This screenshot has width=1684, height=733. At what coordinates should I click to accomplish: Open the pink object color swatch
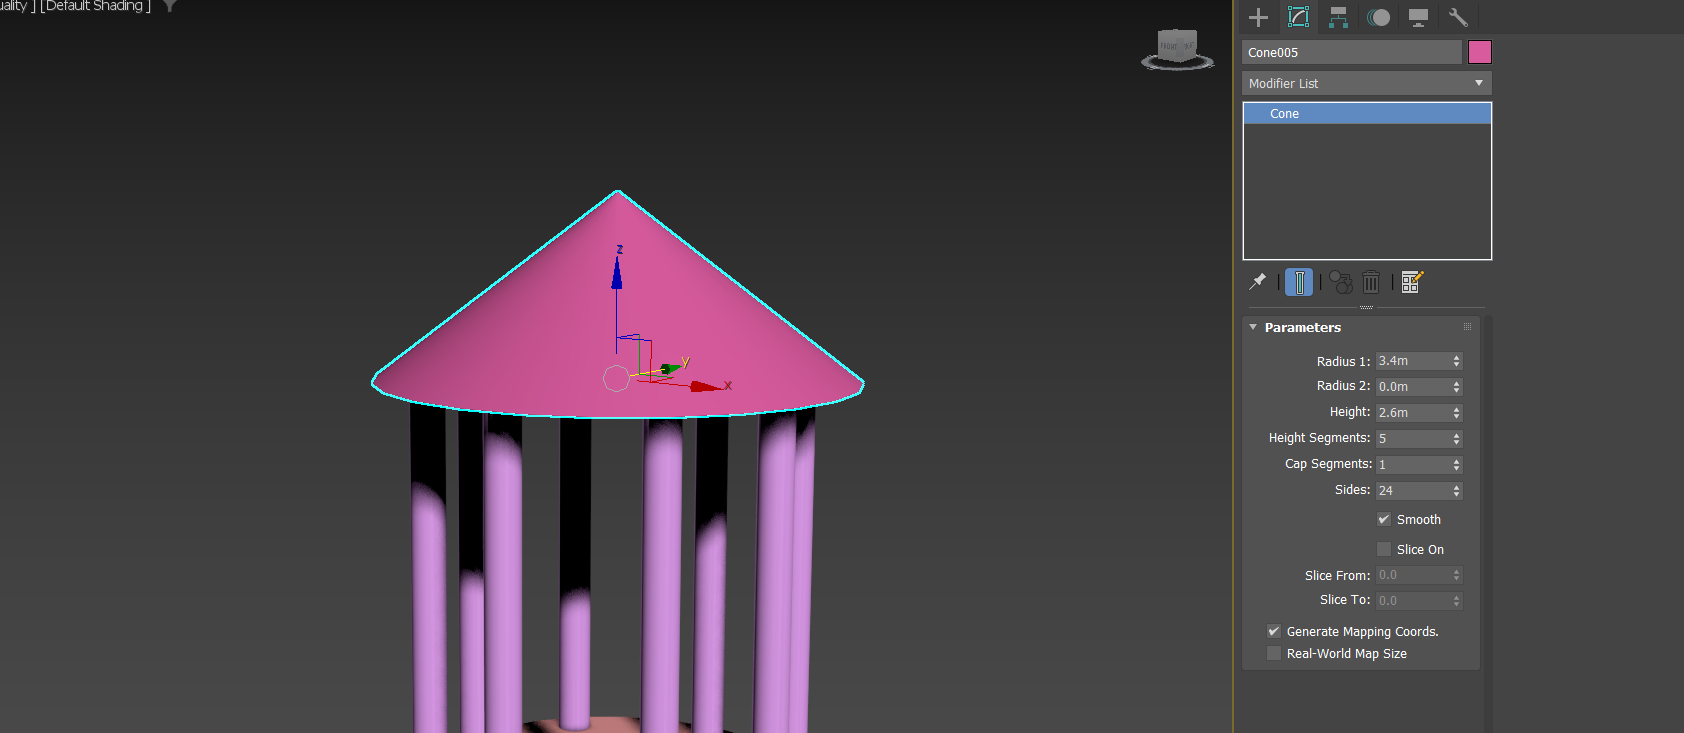(1480, 52)
